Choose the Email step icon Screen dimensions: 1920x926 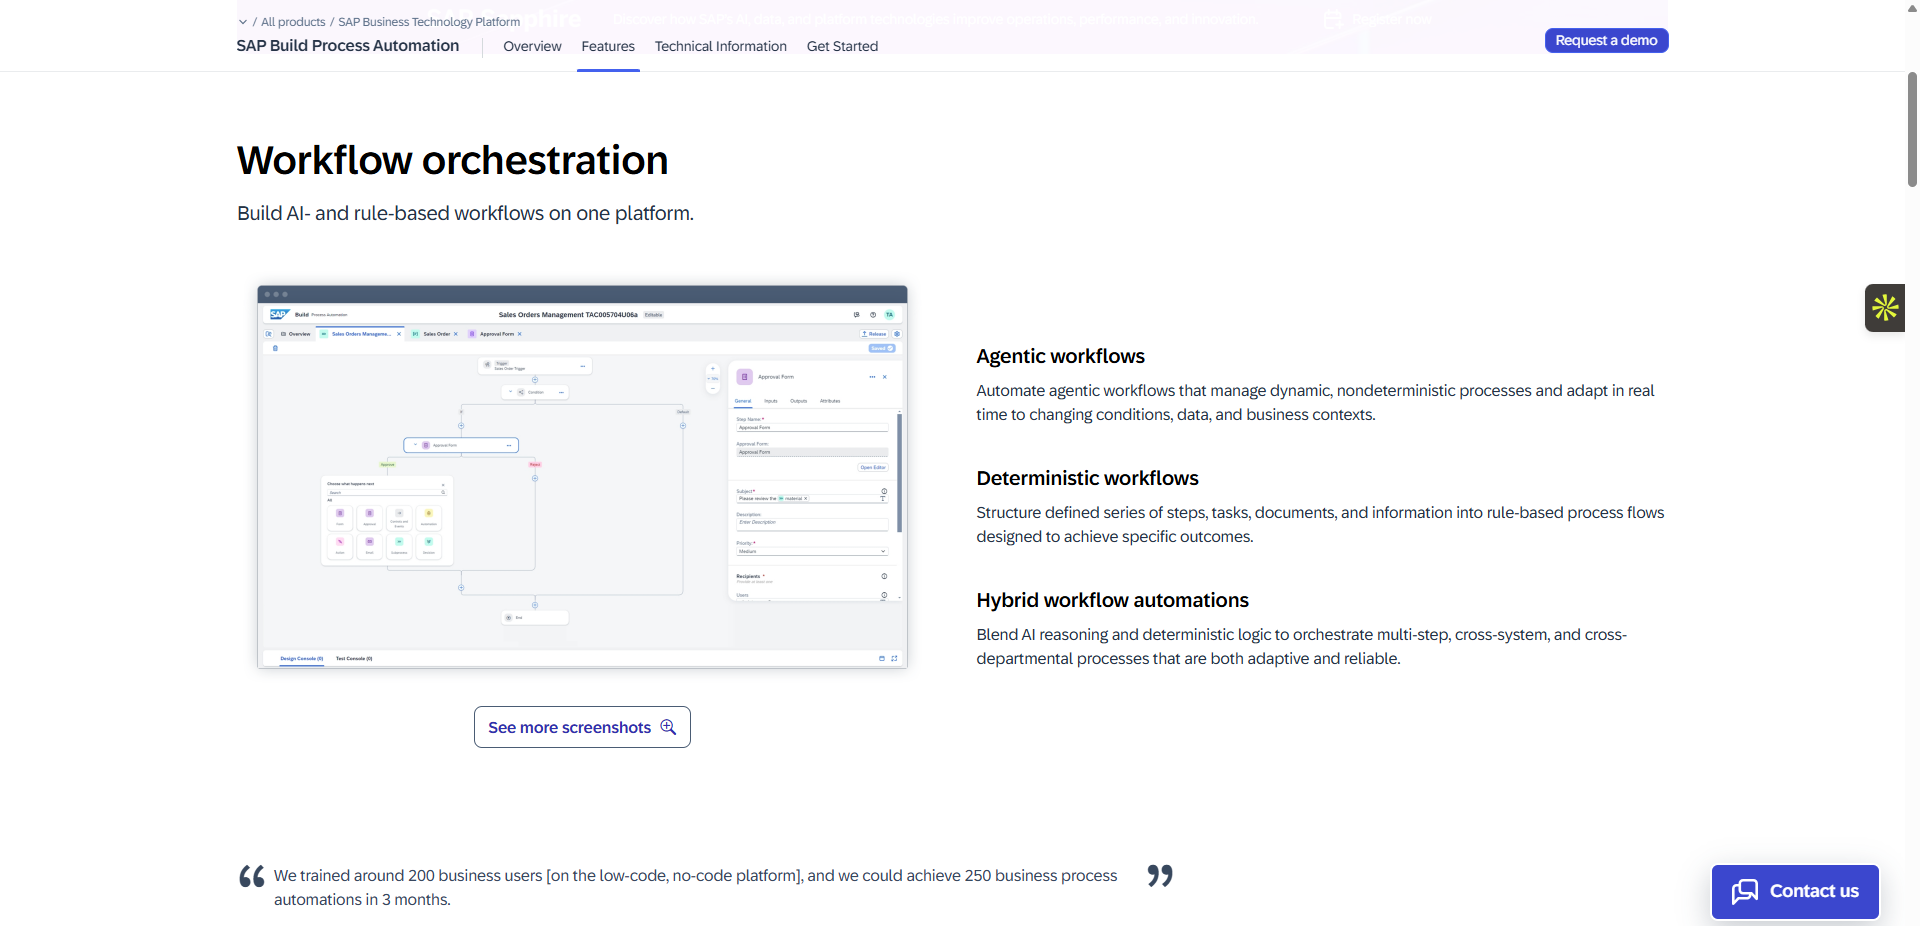pos(369,542)
